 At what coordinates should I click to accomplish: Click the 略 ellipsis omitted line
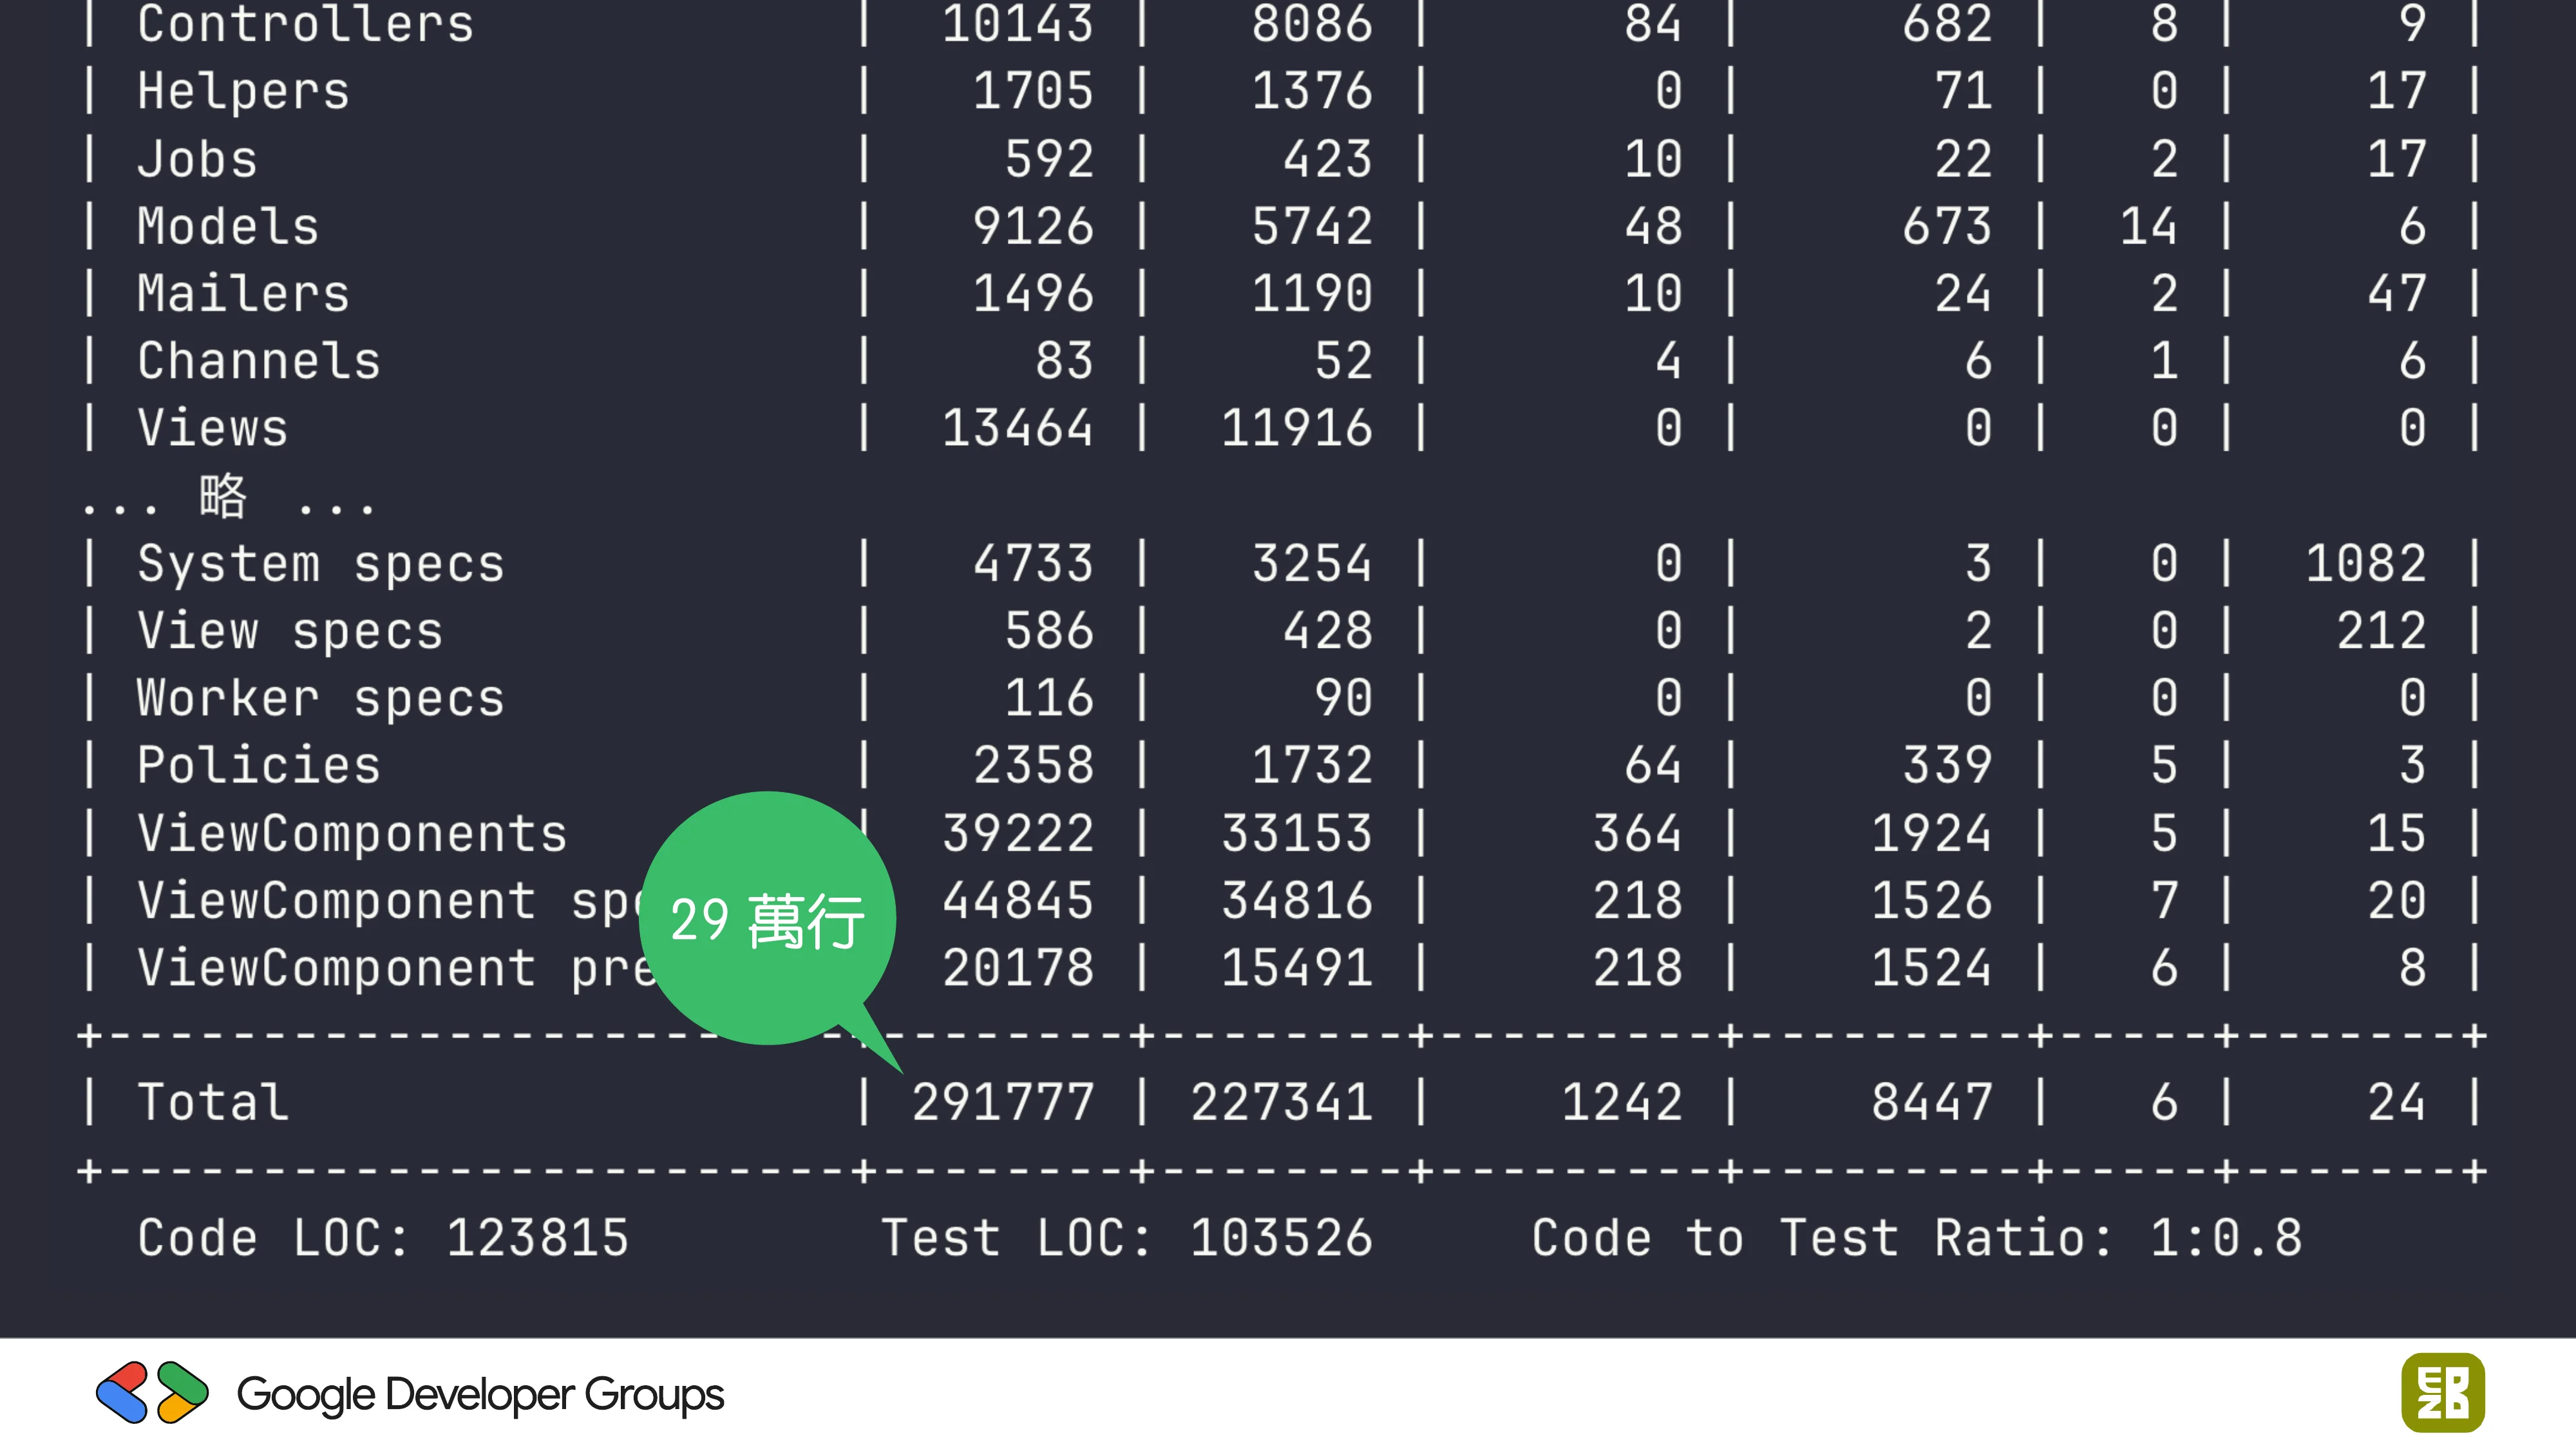point(228,497)
